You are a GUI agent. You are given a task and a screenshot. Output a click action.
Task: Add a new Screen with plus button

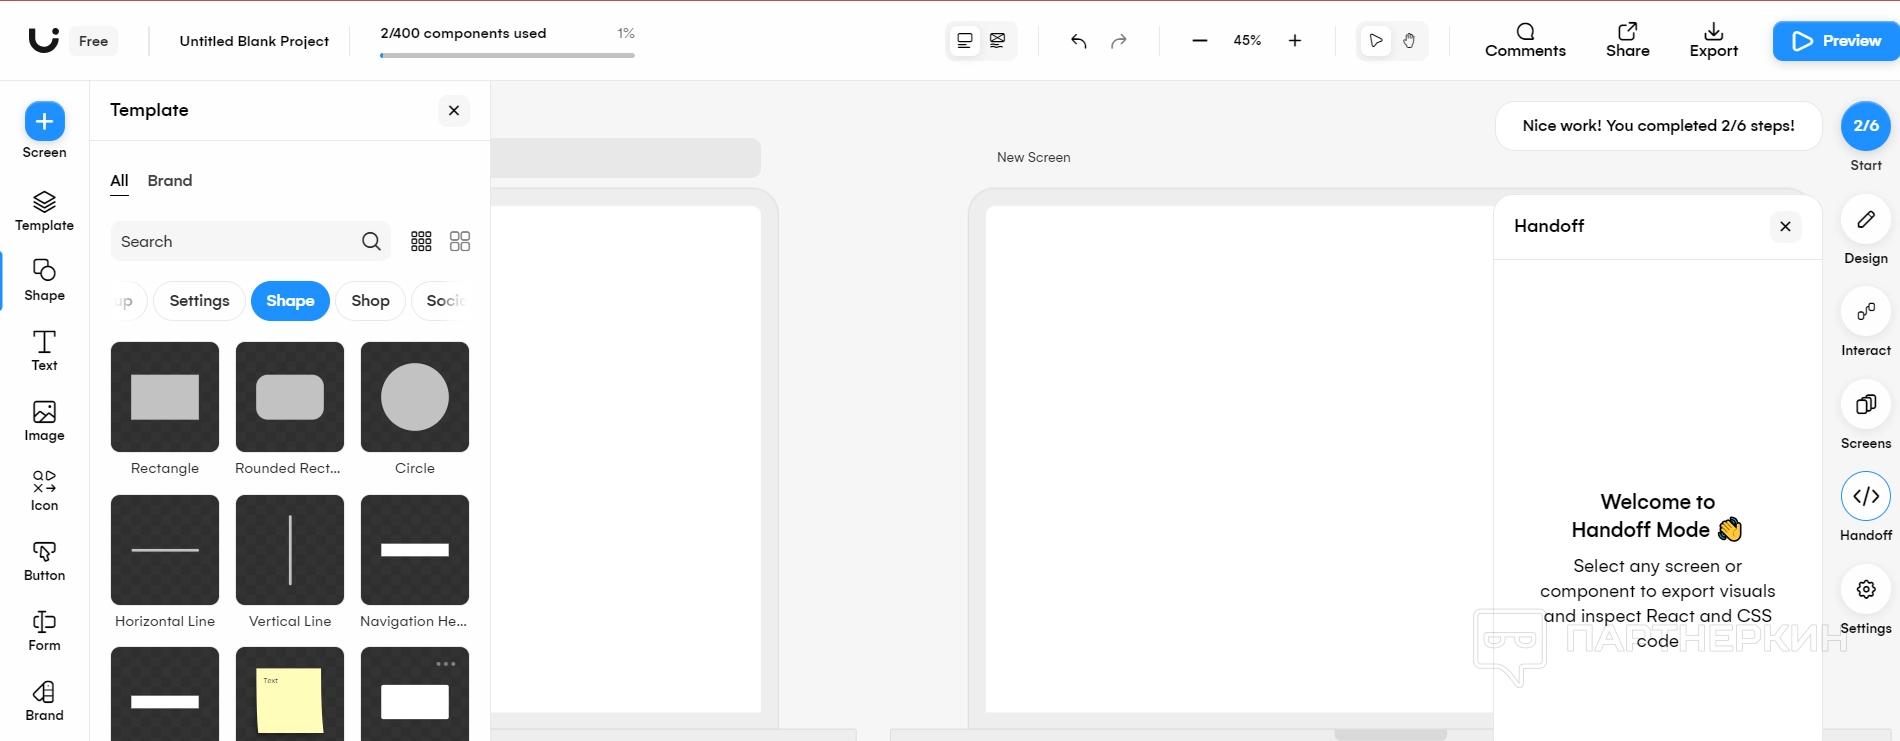pyautogui.click(x=44, y=122)
